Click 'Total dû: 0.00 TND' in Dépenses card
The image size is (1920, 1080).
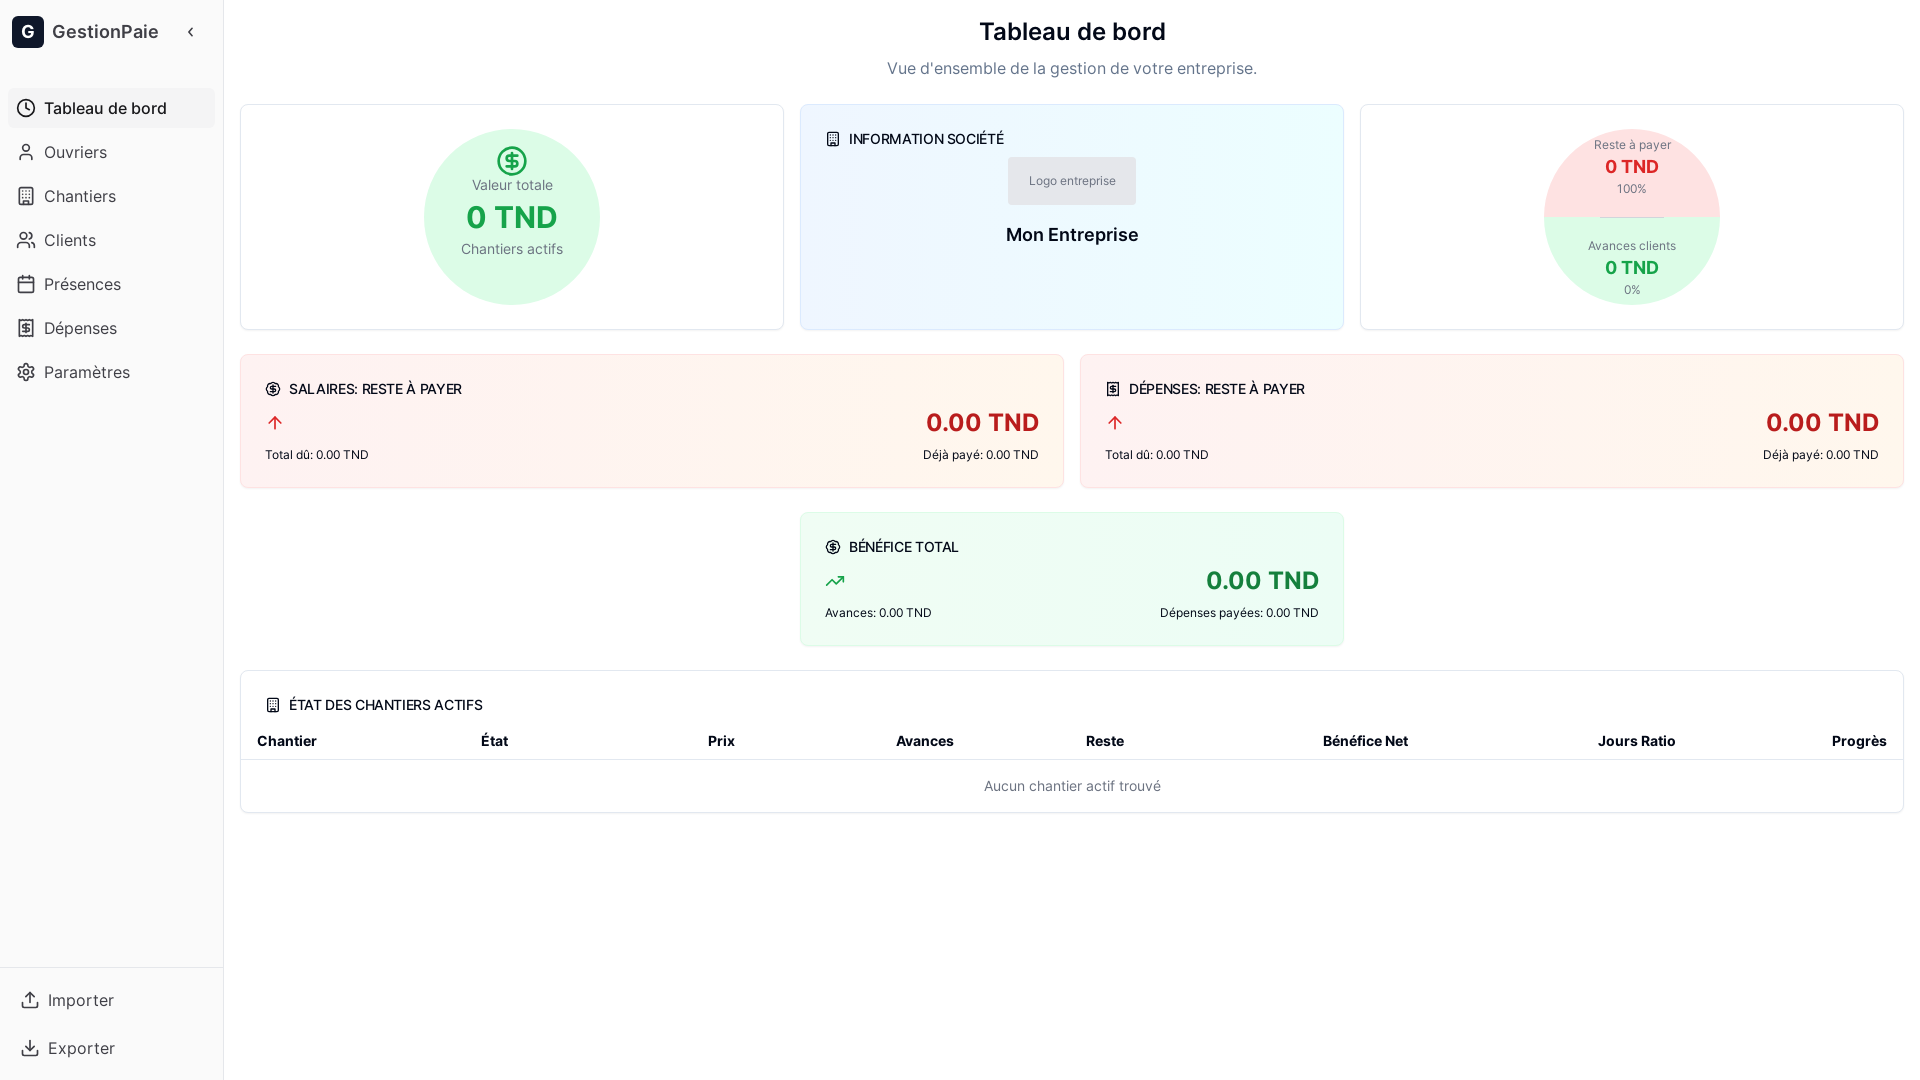1157,455
